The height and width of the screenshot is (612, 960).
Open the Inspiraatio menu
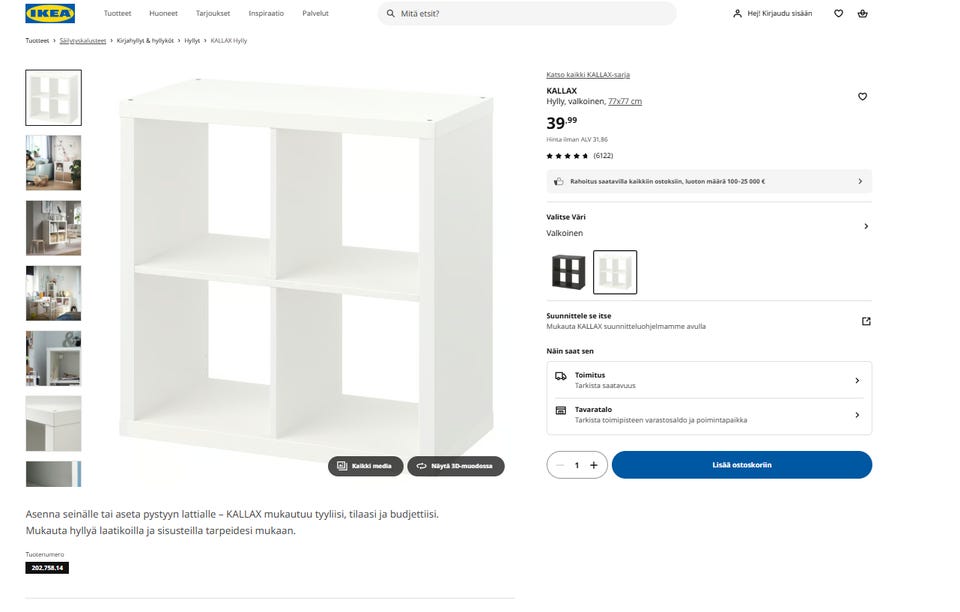266,13
